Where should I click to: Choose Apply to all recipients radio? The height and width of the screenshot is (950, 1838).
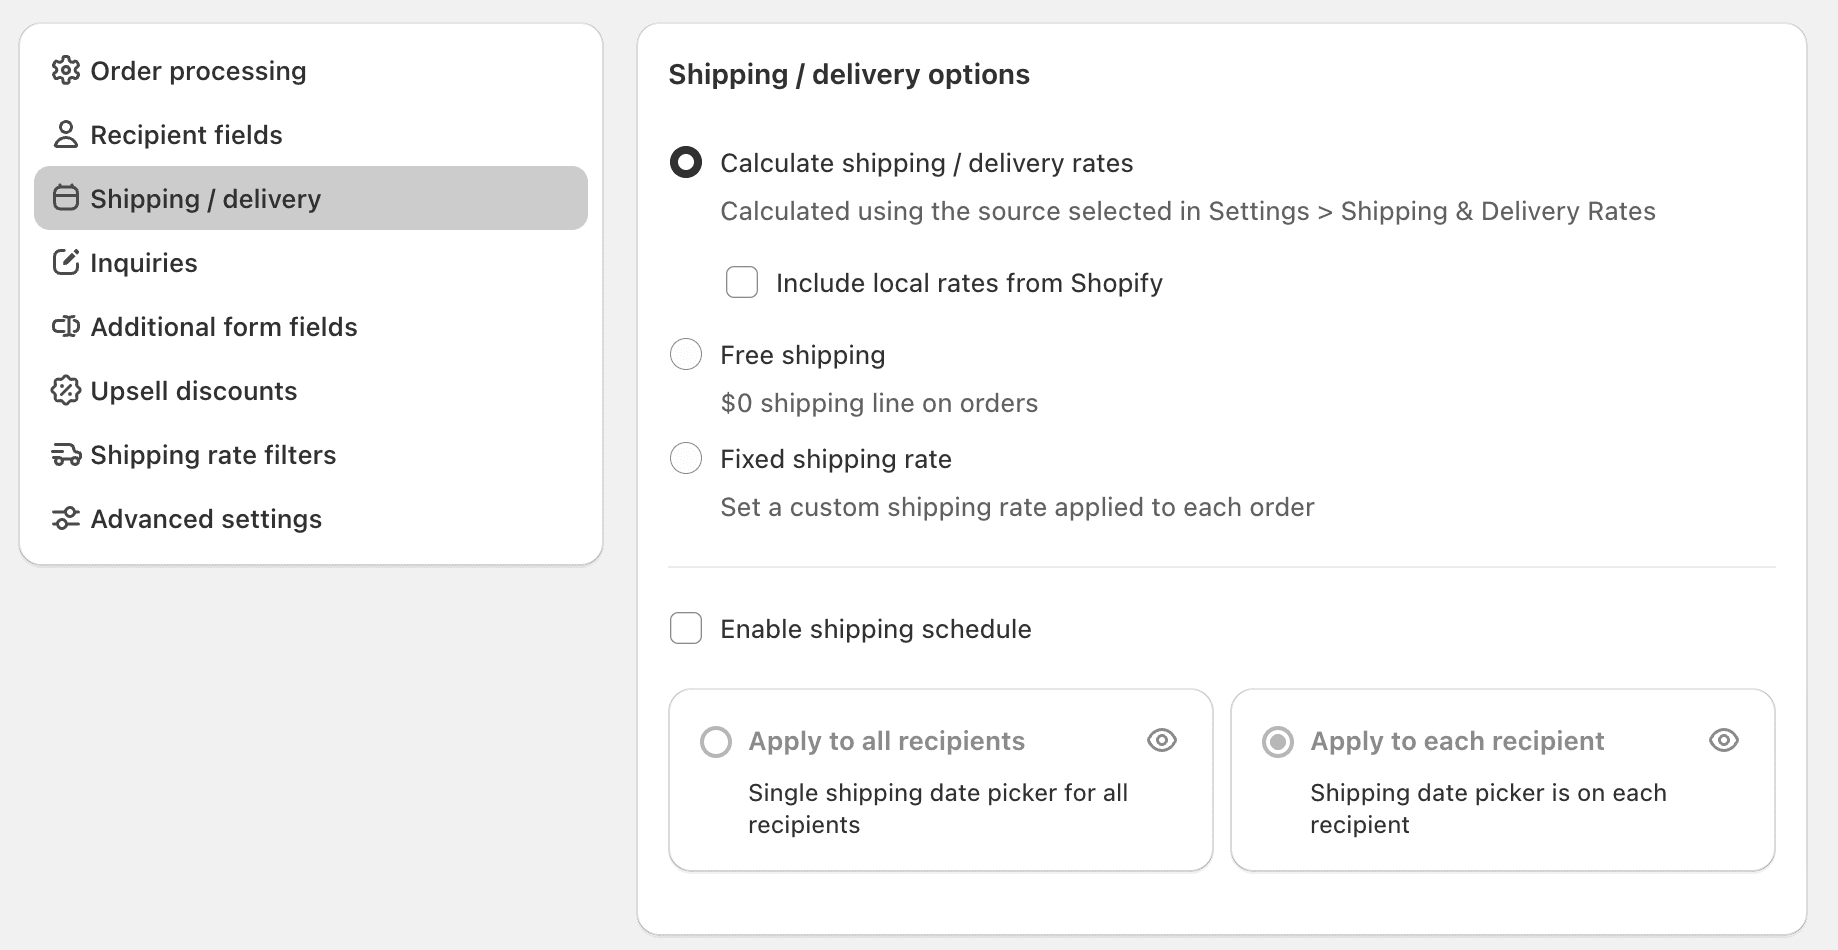coord(716,742)
